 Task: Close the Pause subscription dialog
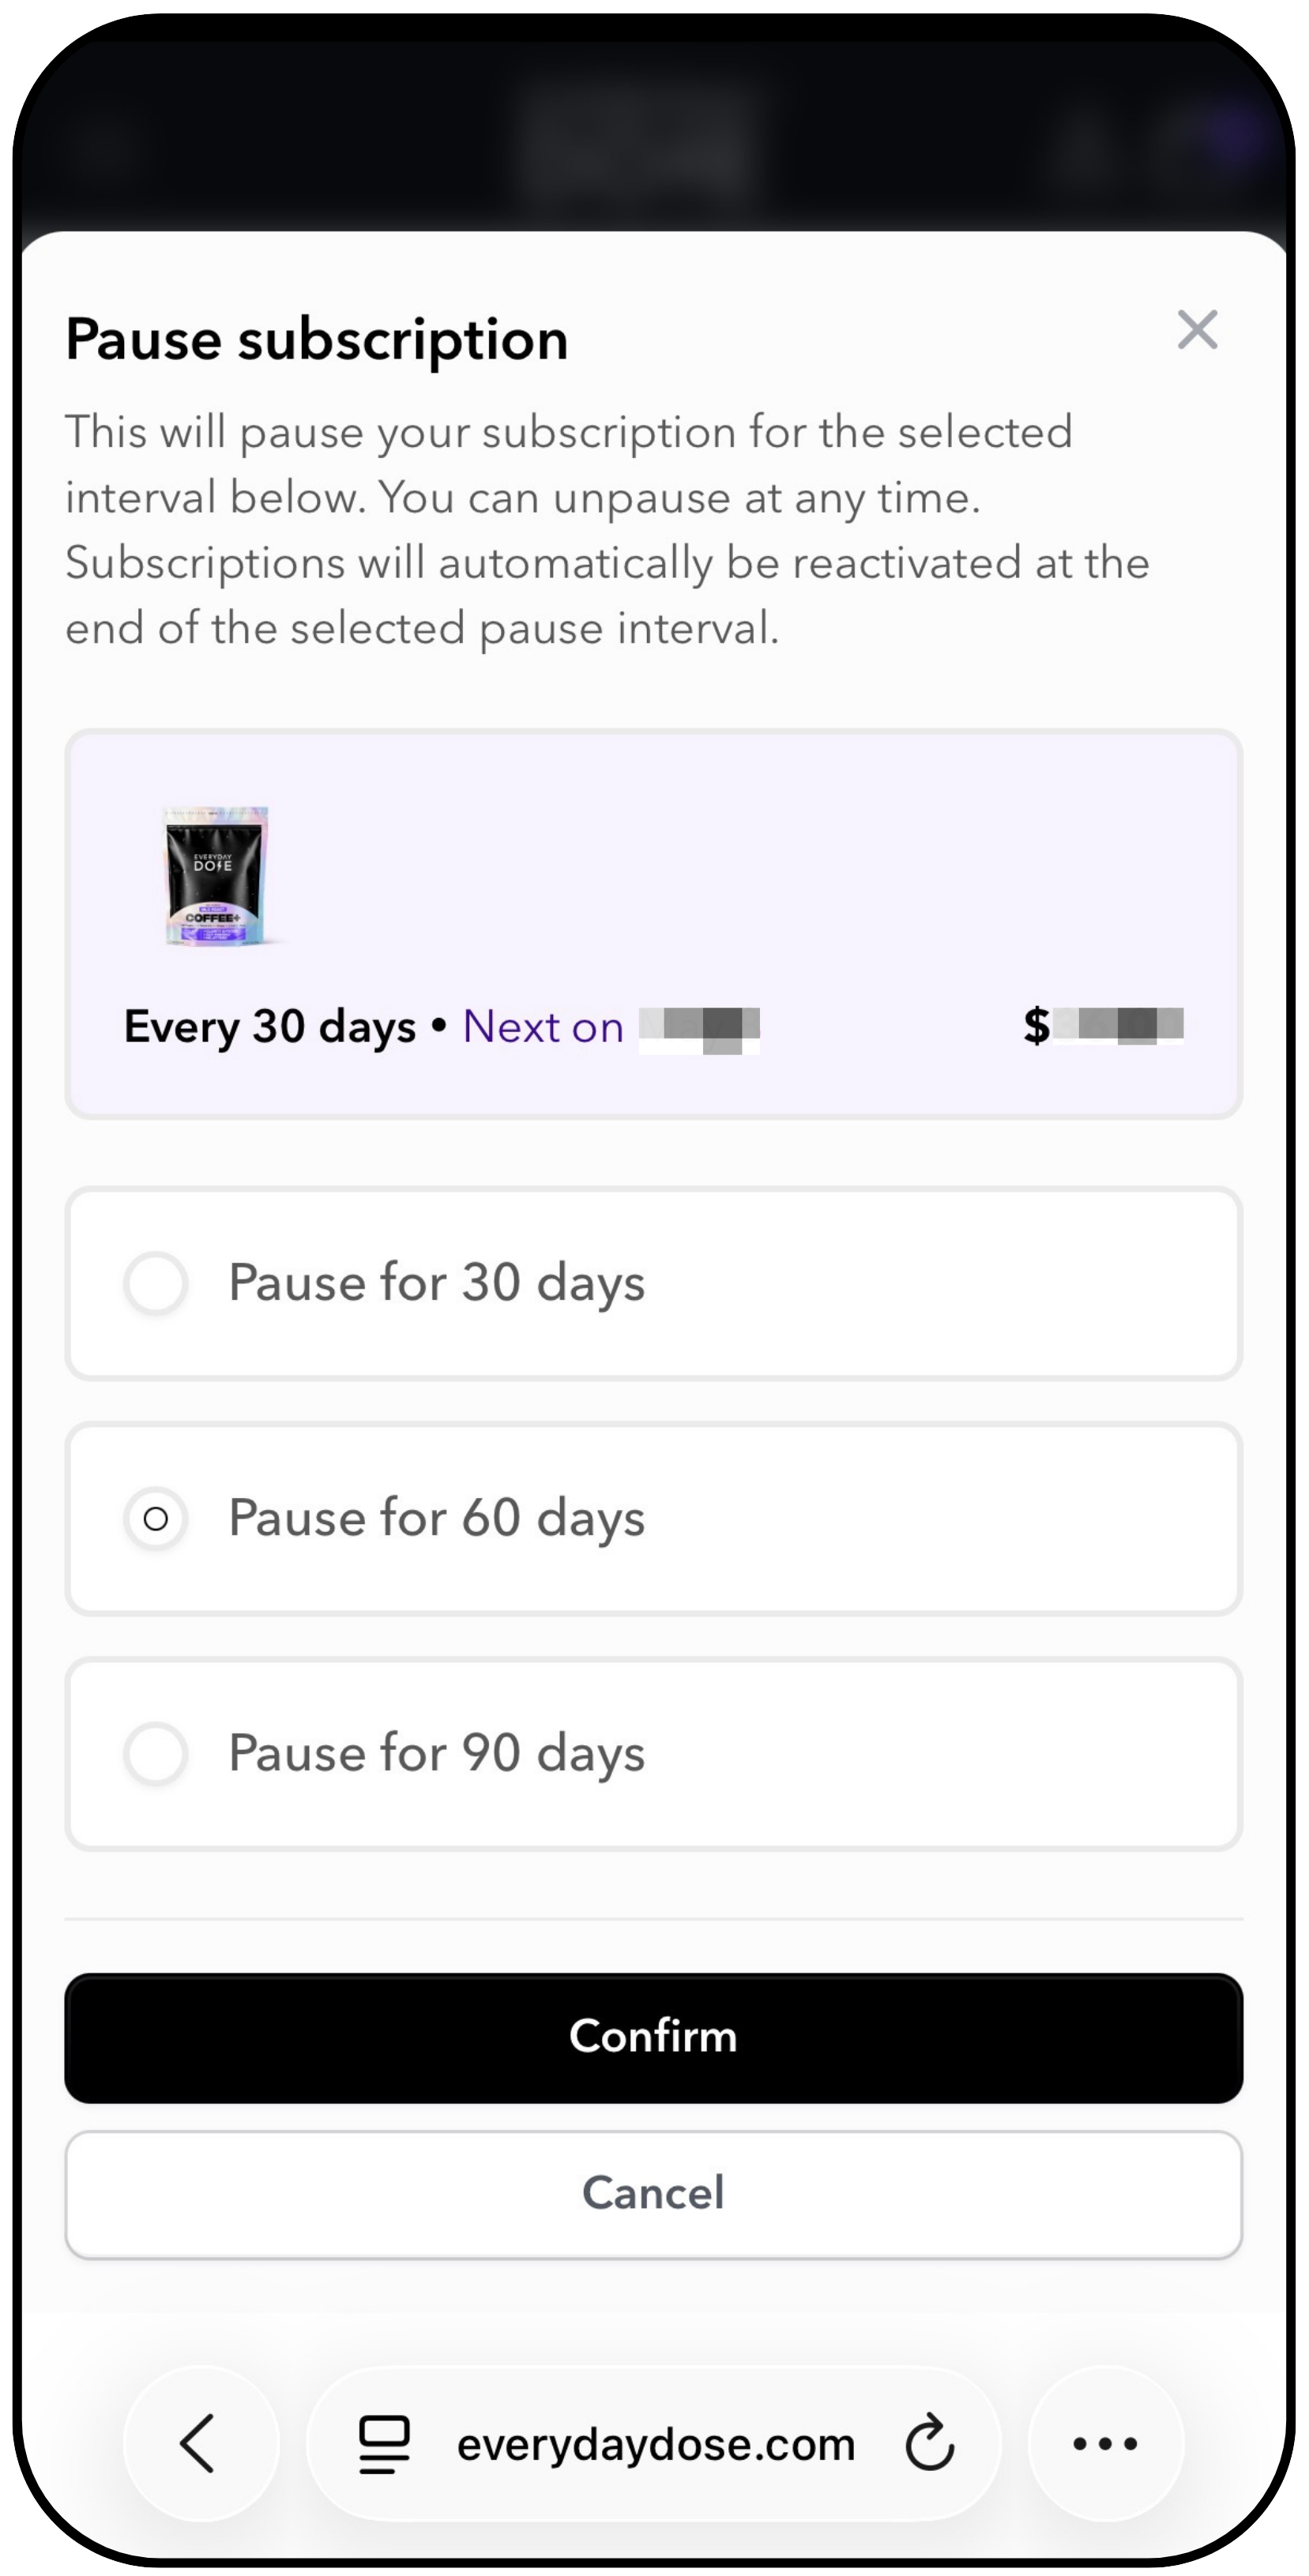[x=1197, y=329]
